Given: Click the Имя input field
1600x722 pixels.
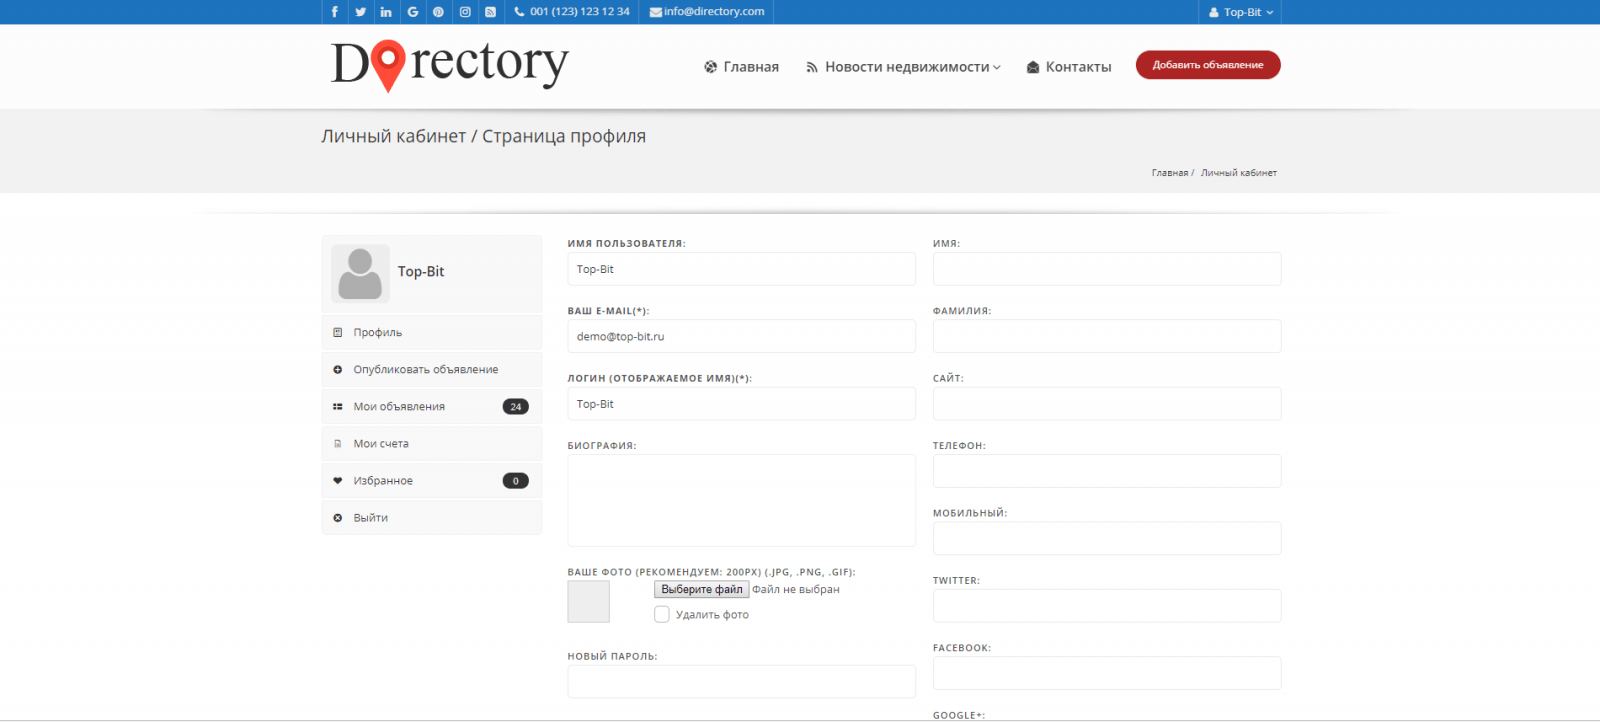Looking at the screenshot, I should point(1107,269).
